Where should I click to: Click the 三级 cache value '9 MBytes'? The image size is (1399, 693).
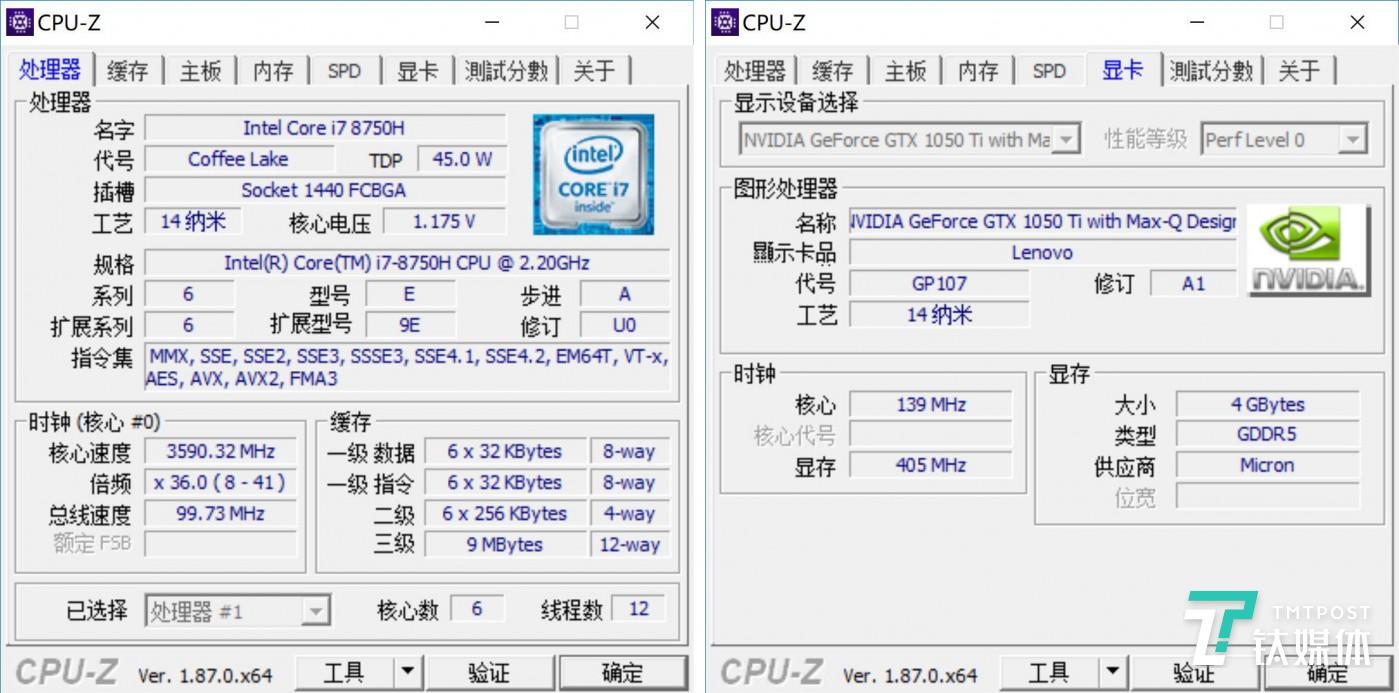point(505,545)
